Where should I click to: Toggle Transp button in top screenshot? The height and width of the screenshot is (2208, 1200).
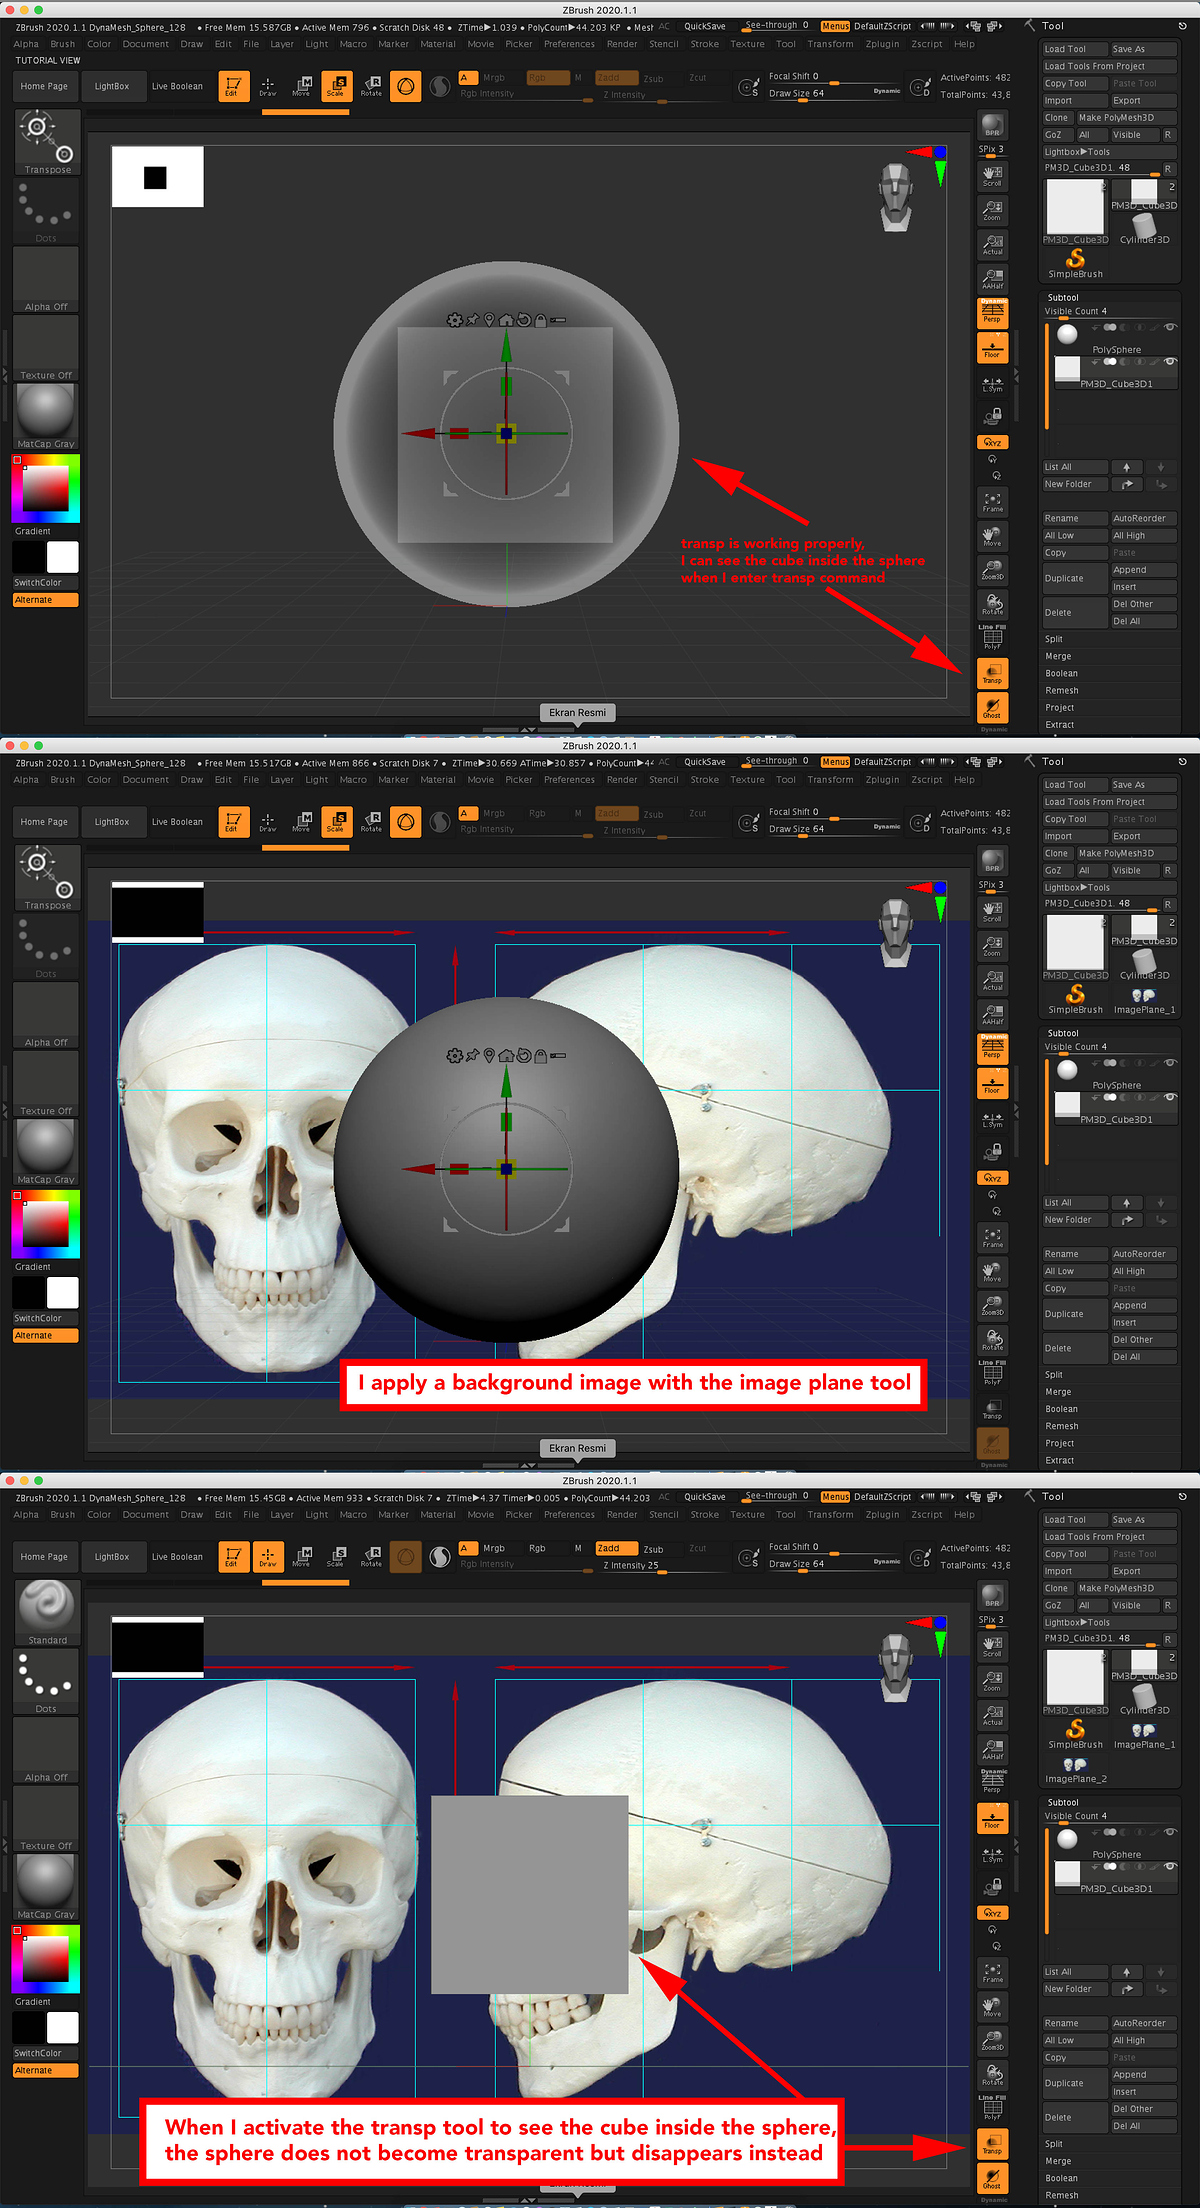point(992,673)
